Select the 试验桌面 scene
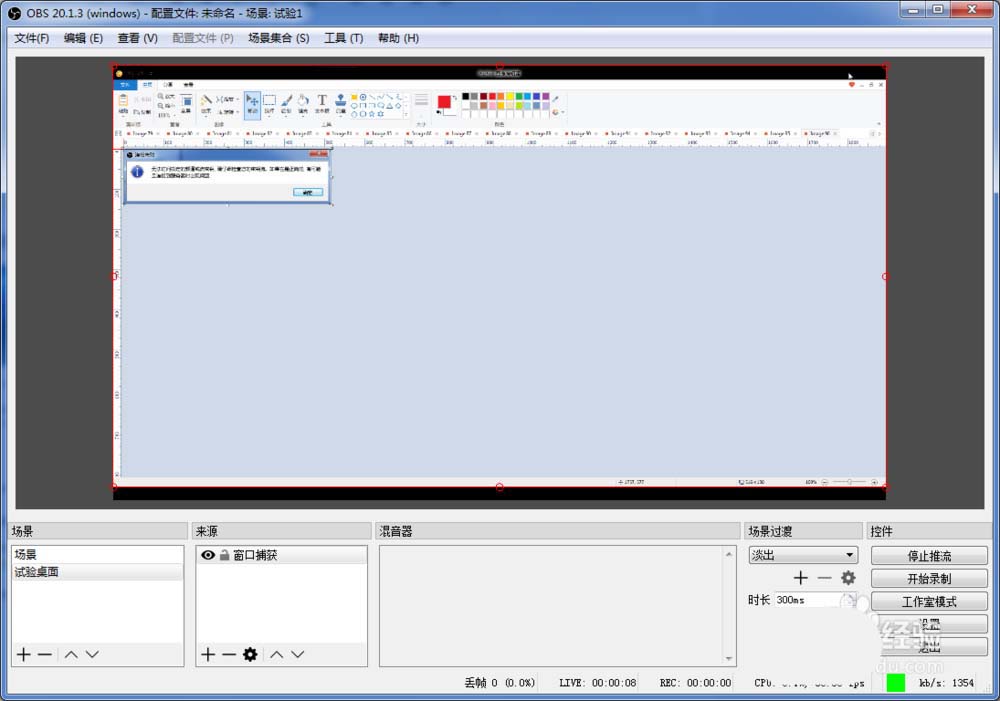The height and width of the screenshot is (701, 1000). click(x=37, y=571)
